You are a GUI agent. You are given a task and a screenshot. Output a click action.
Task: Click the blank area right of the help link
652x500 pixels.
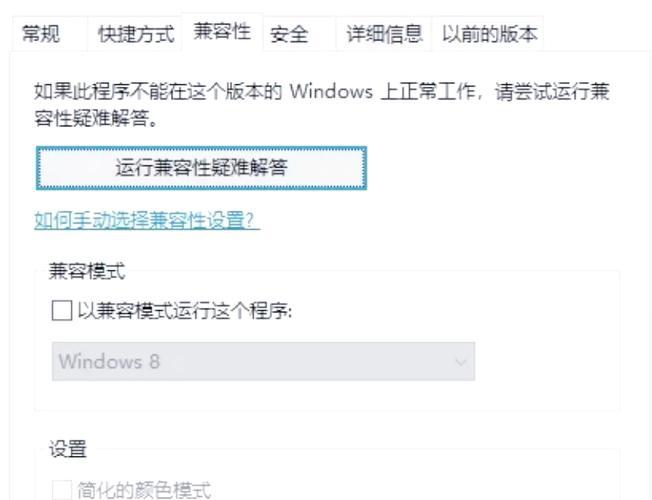(x=437, y=220)
